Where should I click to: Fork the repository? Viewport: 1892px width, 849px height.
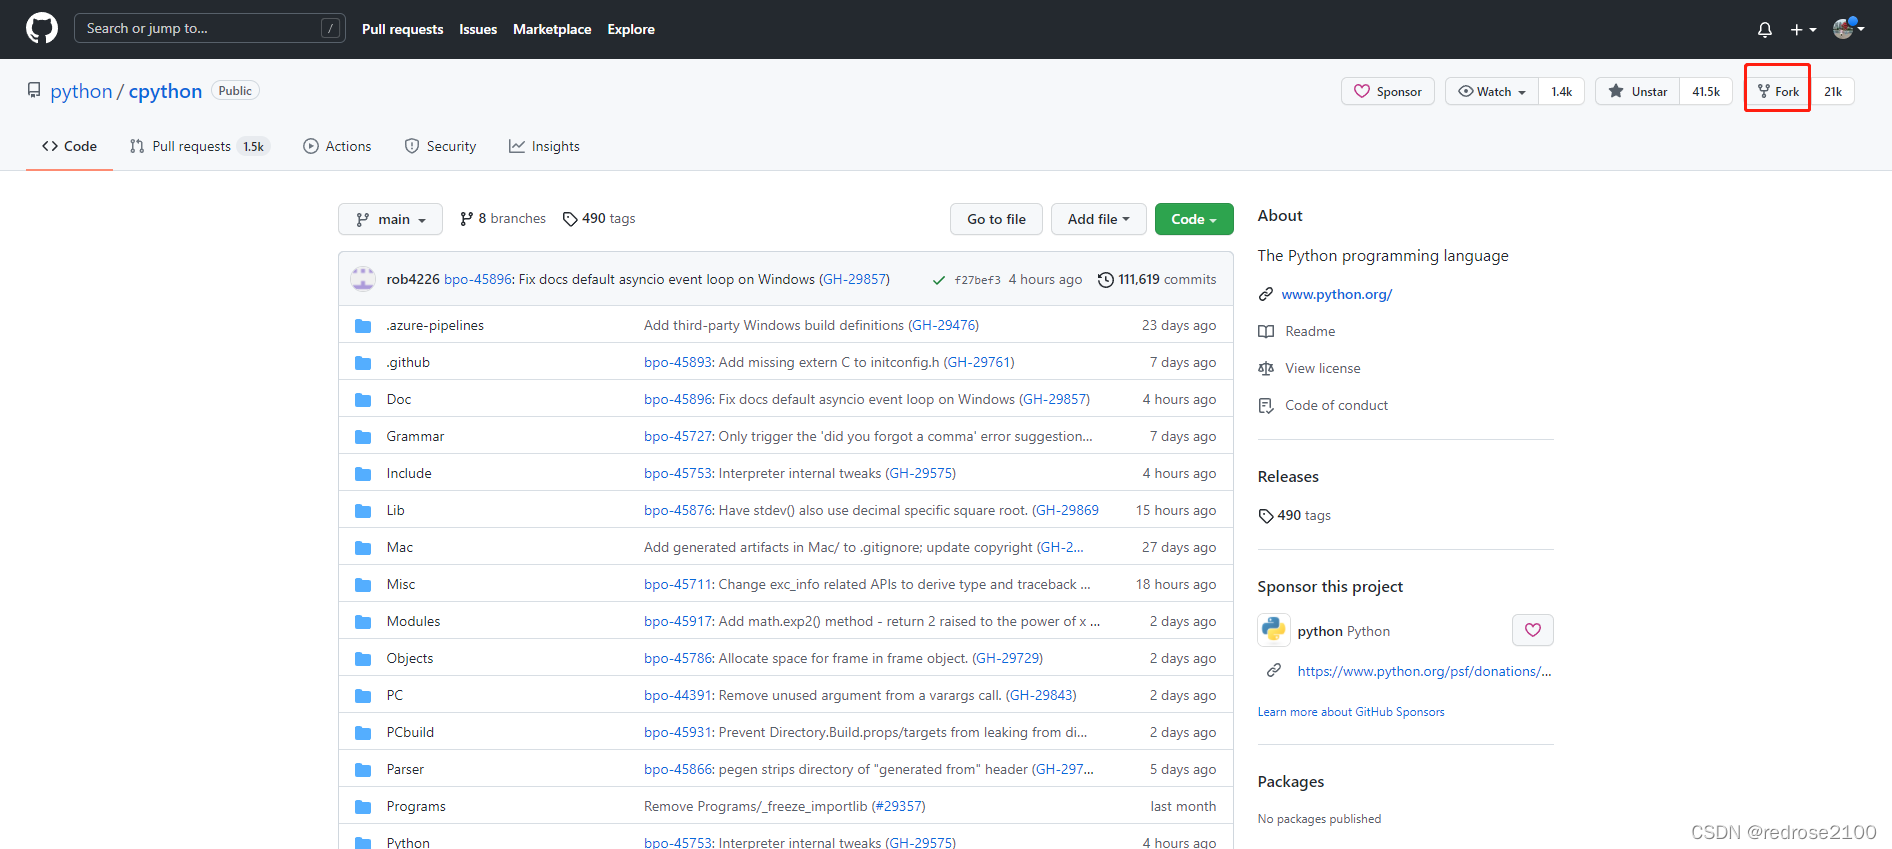[1778, 91]
